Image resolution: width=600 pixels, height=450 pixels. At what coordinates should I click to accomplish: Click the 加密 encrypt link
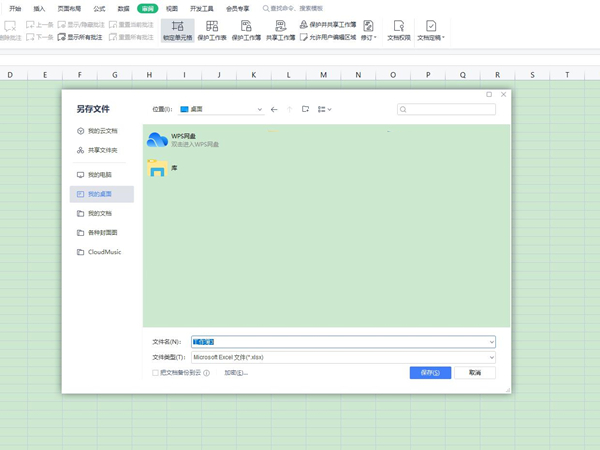[236, 373]
